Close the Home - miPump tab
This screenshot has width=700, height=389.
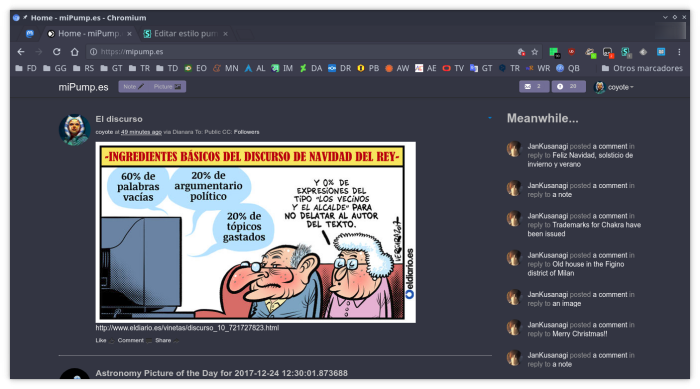(129, 34)
